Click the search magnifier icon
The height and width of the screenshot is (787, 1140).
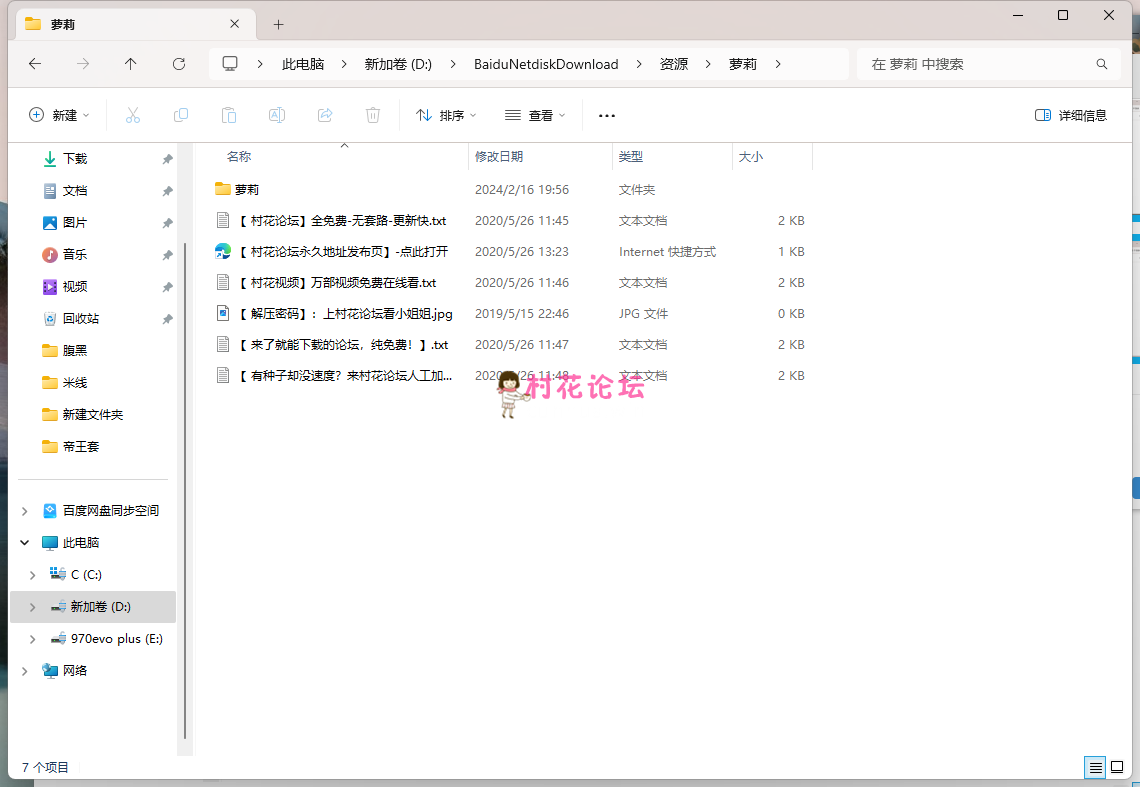click(1102, 64)
